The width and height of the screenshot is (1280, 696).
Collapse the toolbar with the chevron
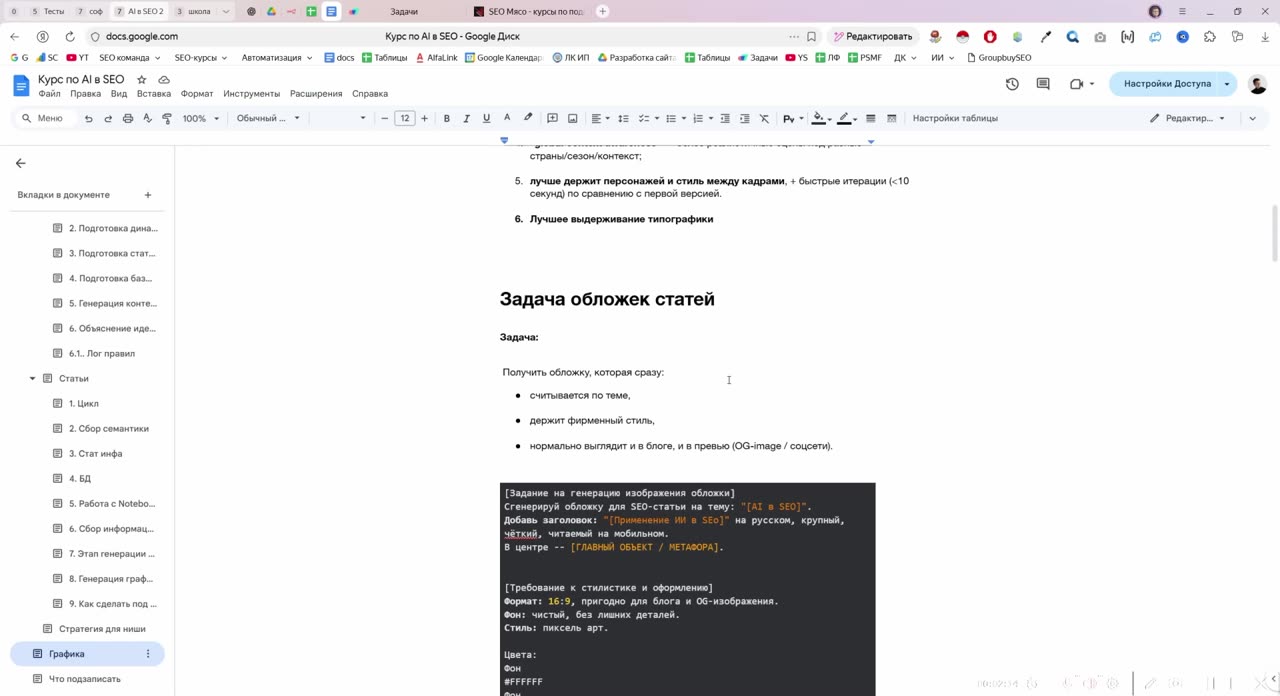[1252, 118]
